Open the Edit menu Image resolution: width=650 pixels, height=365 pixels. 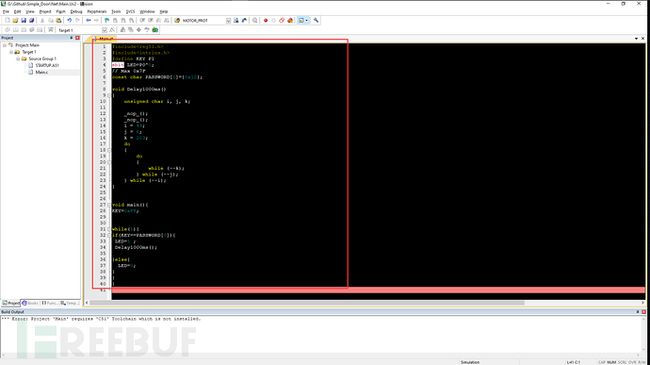[x=17, y=12]
